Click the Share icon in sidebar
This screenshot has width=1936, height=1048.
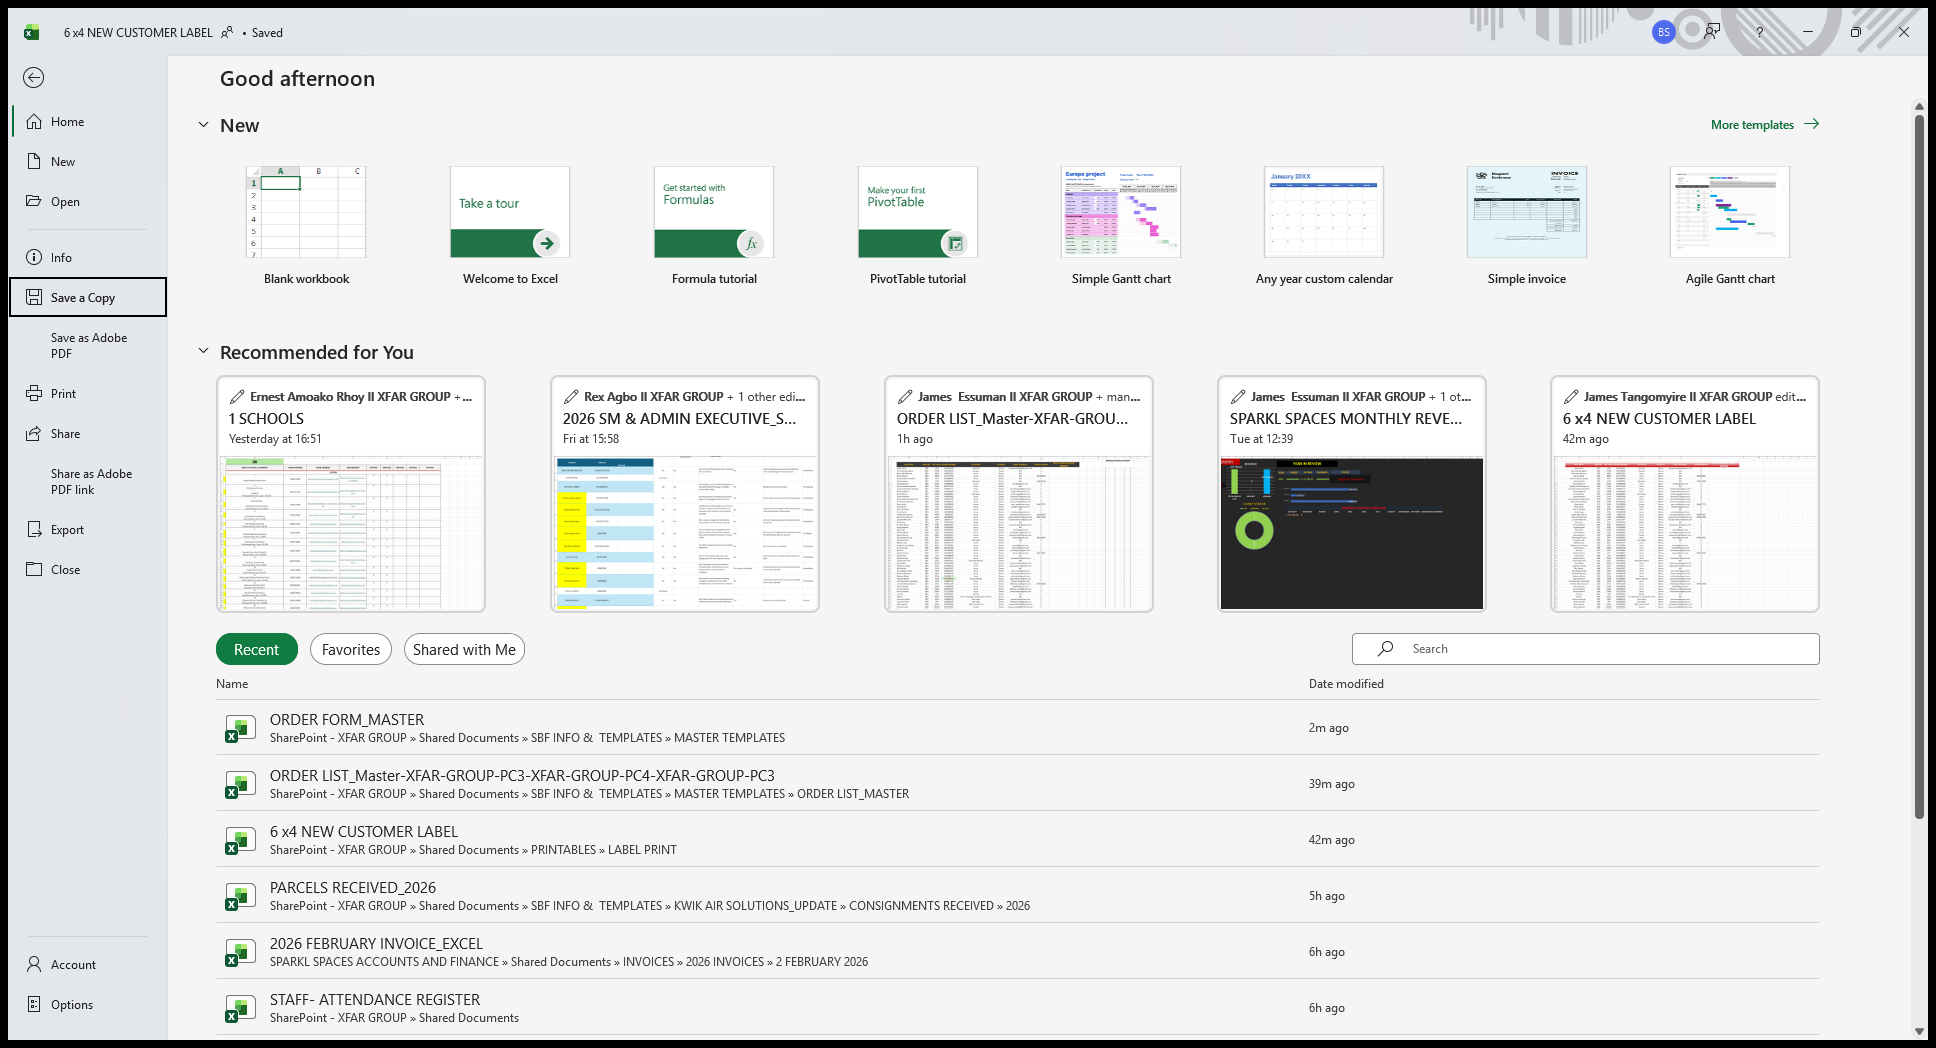pyautogui.click(x=34, y=434)
